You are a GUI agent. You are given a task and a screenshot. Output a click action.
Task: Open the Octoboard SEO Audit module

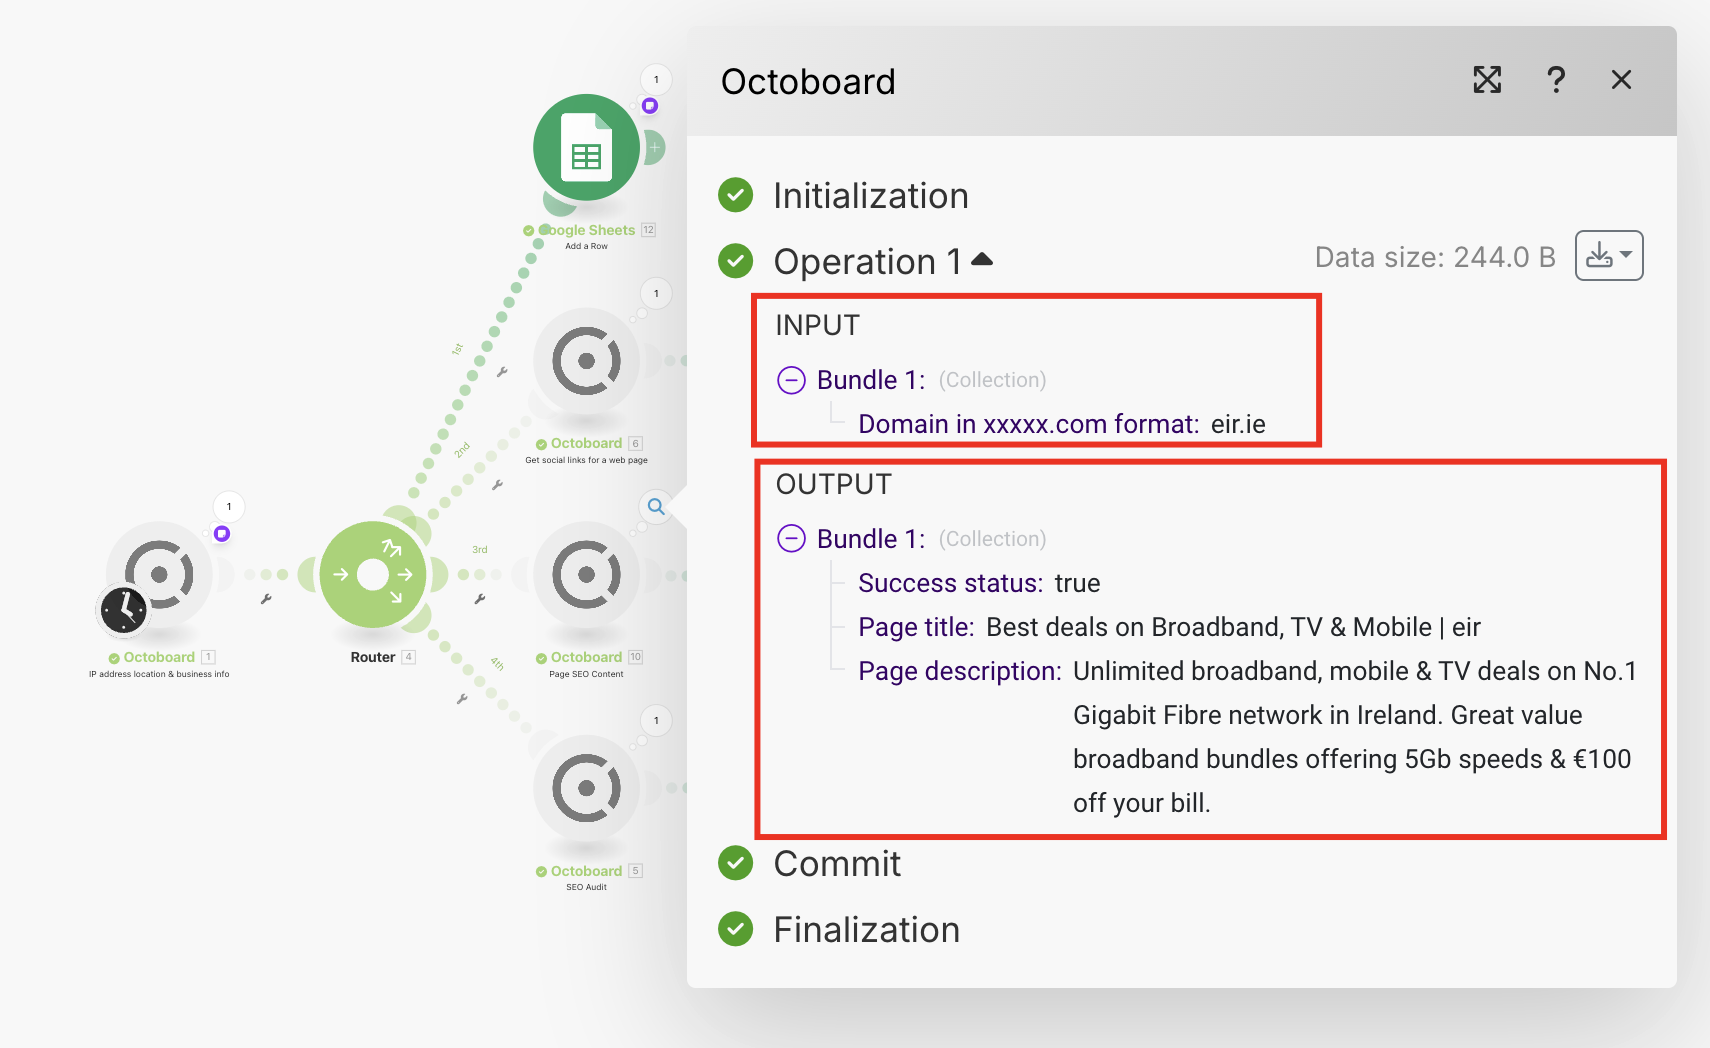tap(586, 788)
